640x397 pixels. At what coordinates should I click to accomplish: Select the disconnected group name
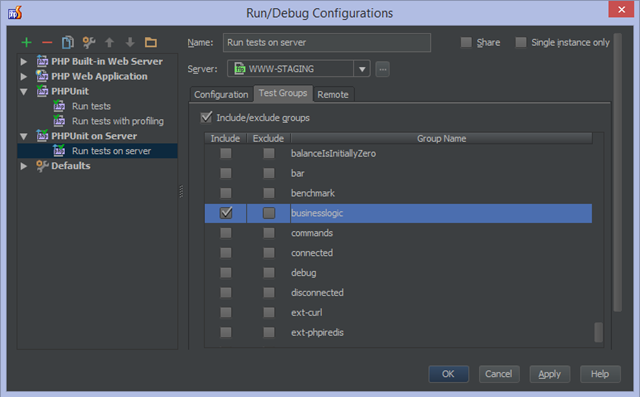coord(317,293)
